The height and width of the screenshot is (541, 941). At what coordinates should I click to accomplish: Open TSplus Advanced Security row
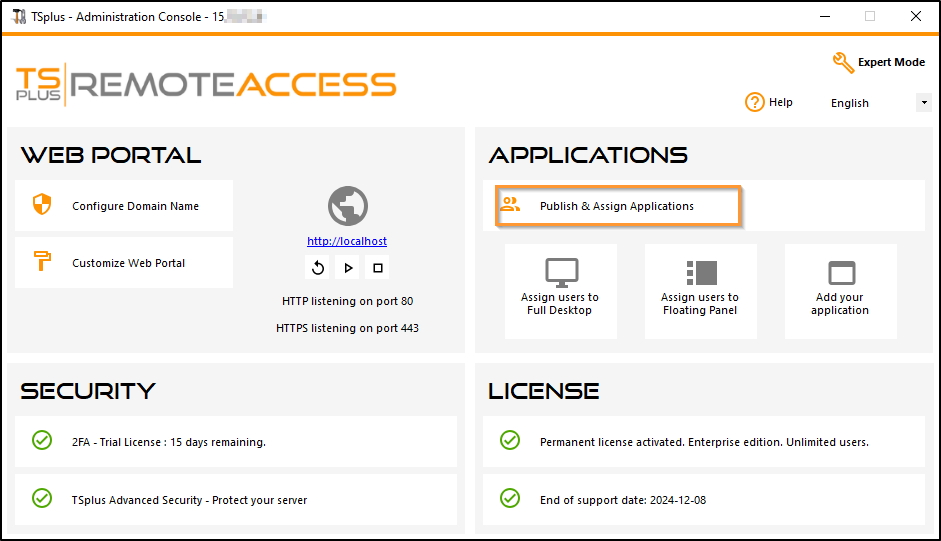pos(236,499)
